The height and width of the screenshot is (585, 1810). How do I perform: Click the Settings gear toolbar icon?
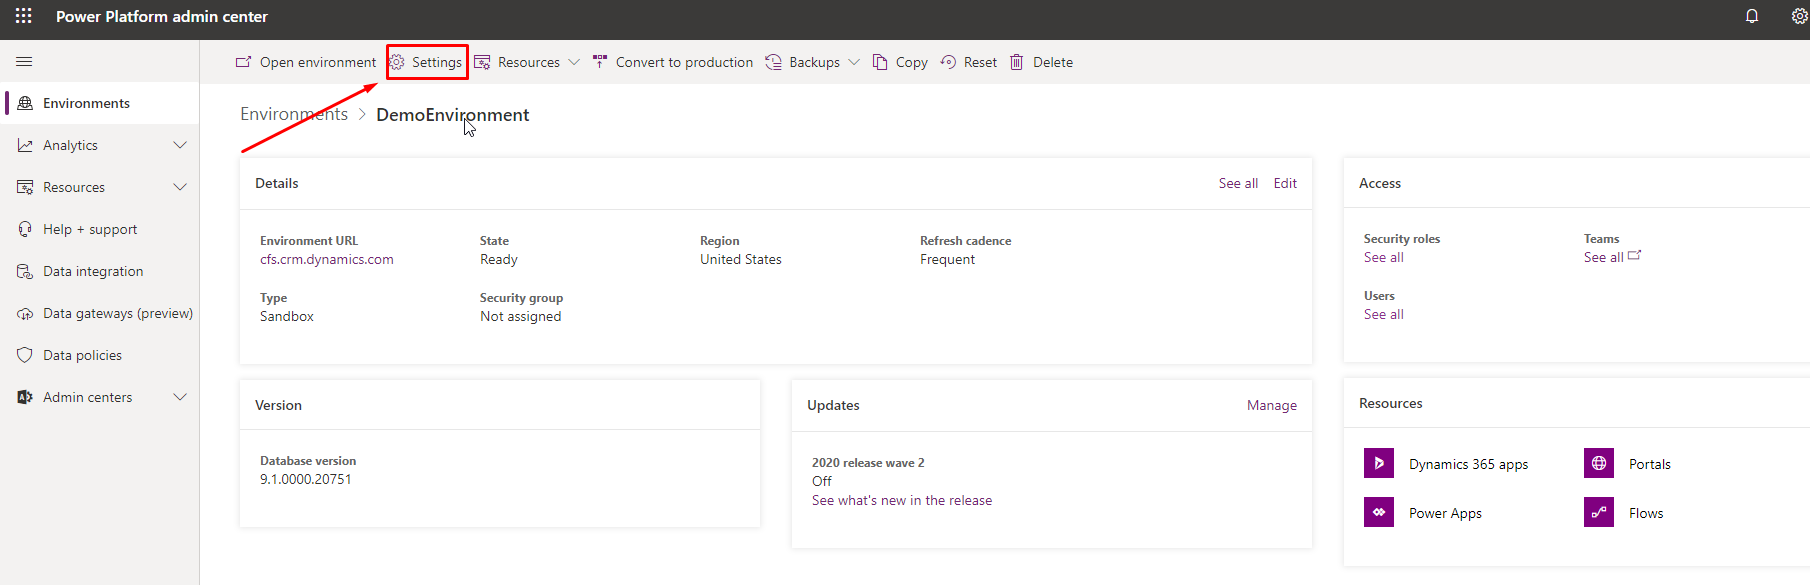click(397, 62)
